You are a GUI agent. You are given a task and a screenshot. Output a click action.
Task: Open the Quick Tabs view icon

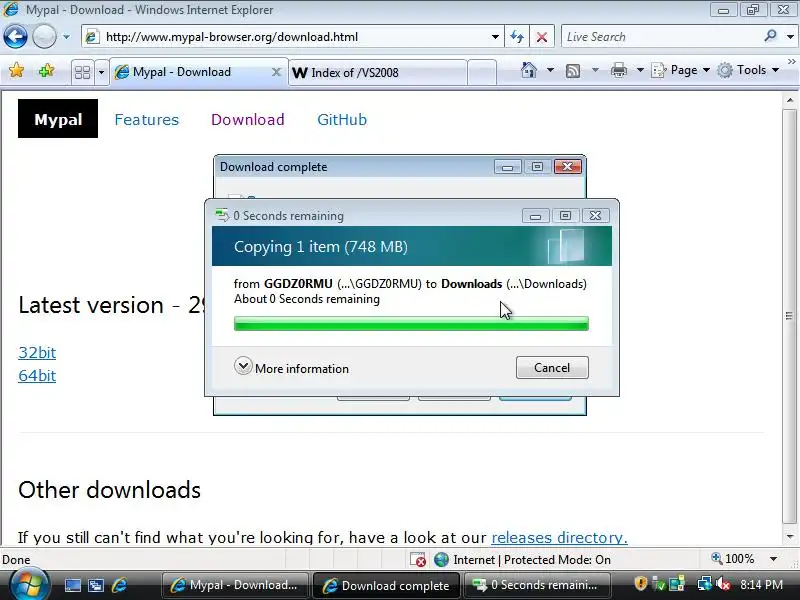pos(82,72)
